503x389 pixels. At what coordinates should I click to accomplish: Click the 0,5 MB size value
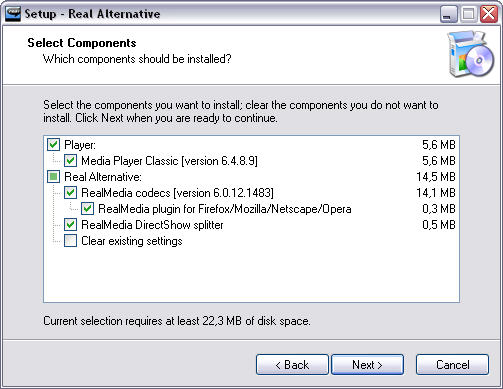click(439, 225)
